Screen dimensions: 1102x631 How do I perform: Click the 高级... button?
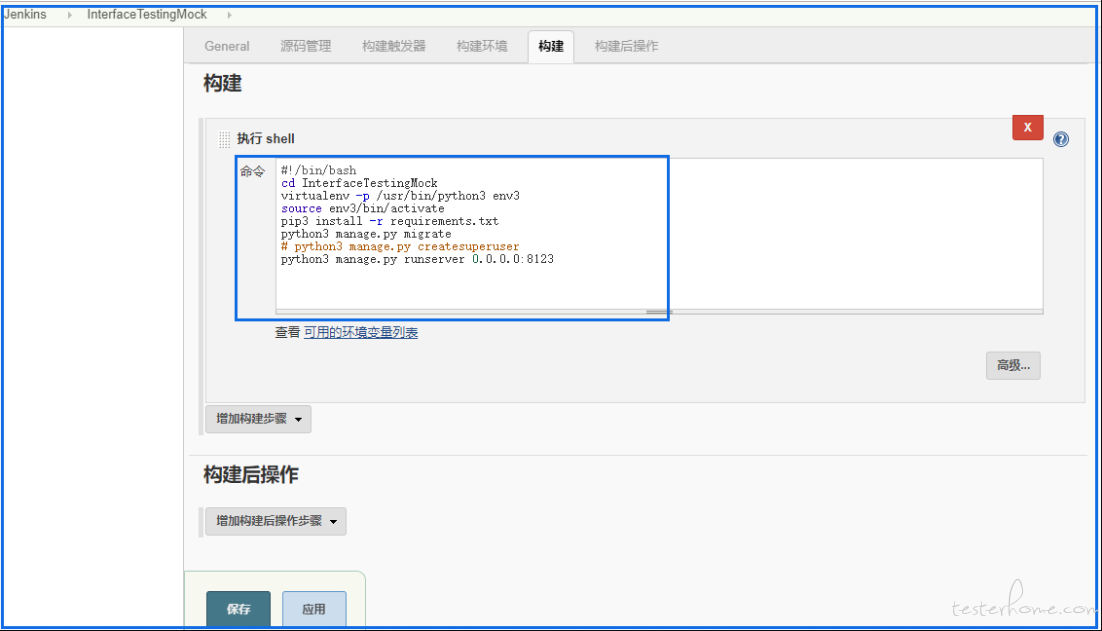click(x=1013, y=365)
